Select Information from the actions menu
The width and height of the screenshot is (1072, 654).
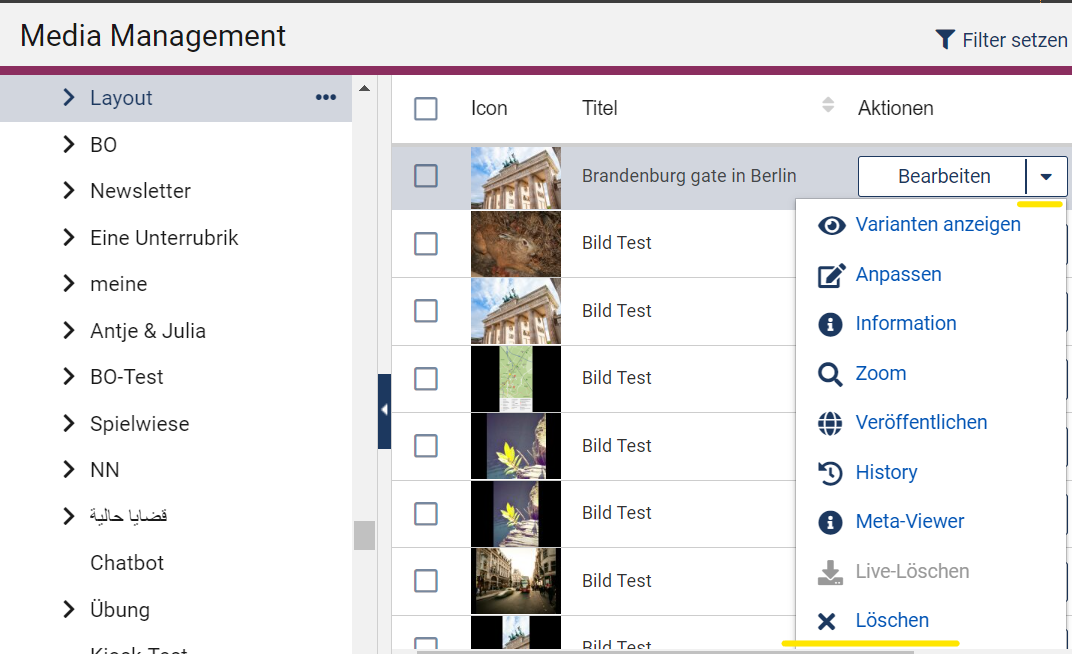pyautogui.click(x=905, y=324)
